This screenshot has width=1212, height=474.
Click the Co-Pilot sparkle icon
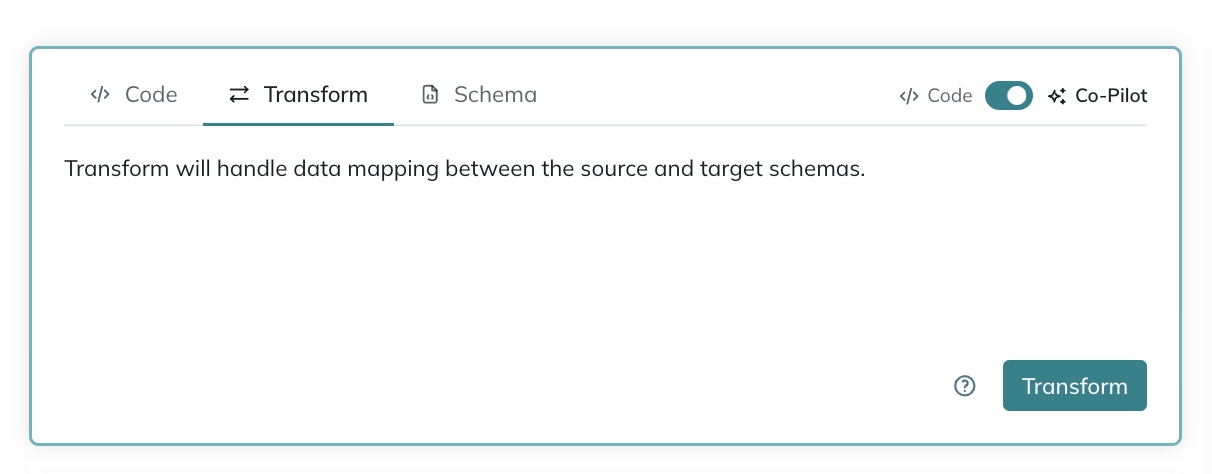pyautogui.click(x=1057, y=96)
